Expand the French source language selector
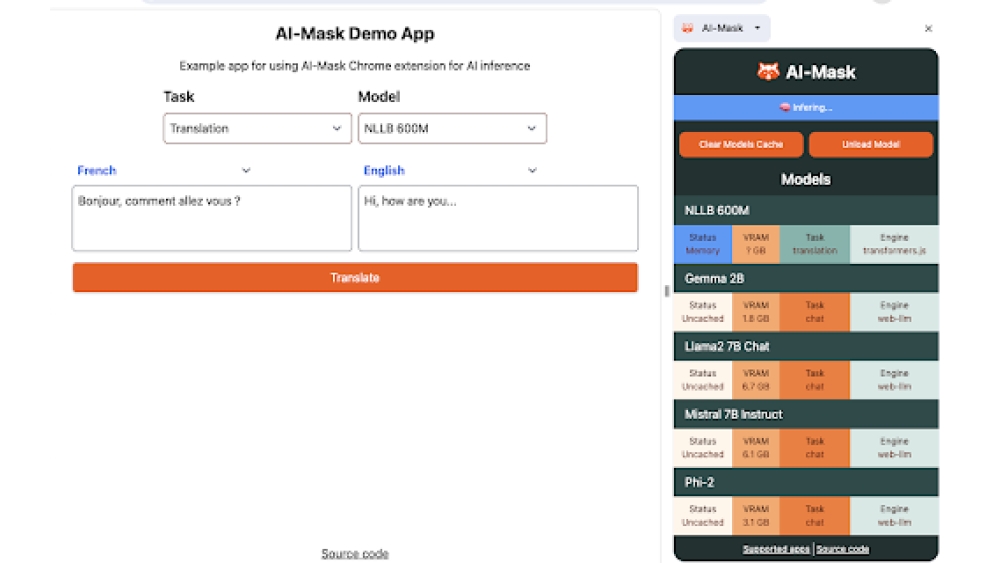Image resolution: width=1000 pixels, height=563 pixels. tap(164, 170)
